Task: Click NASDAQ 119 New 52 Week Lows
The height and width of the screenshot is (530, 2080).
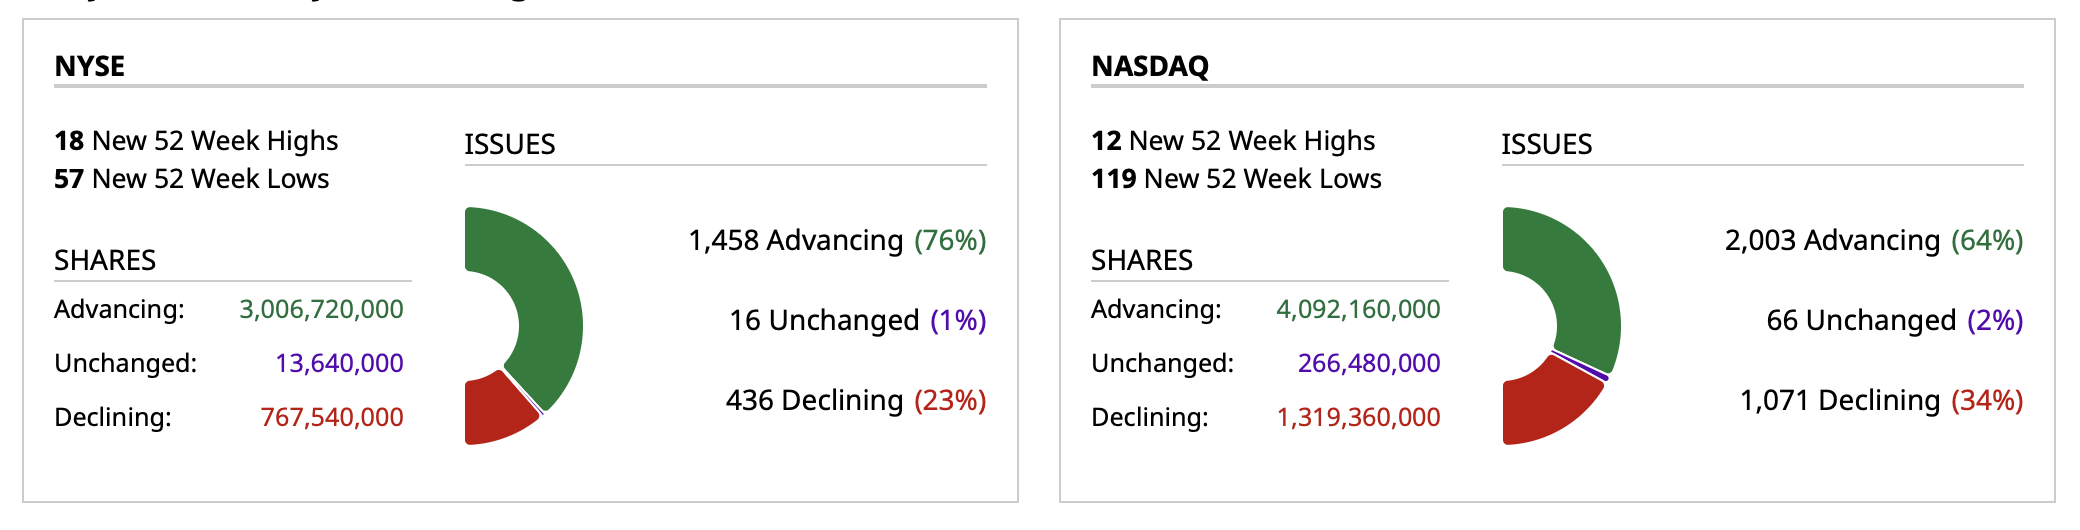Action: pos(1236,179)
